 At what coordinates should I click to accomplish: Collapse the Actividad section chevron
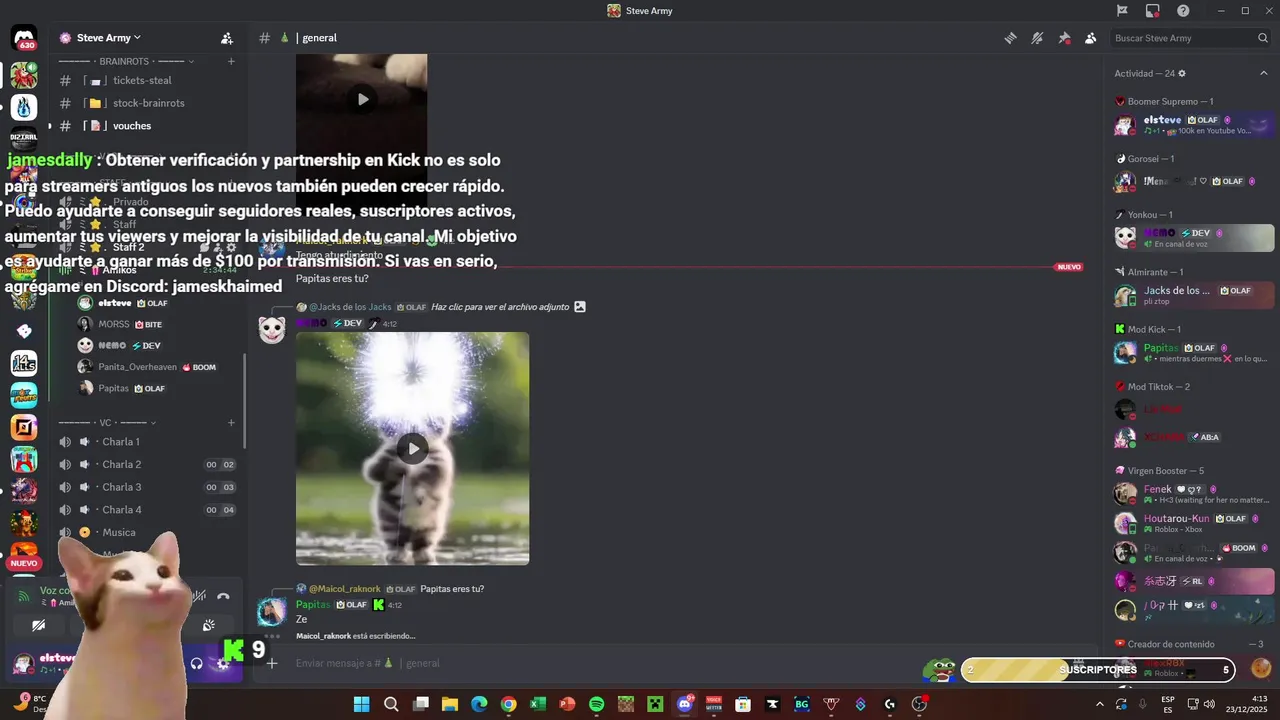1262,73
